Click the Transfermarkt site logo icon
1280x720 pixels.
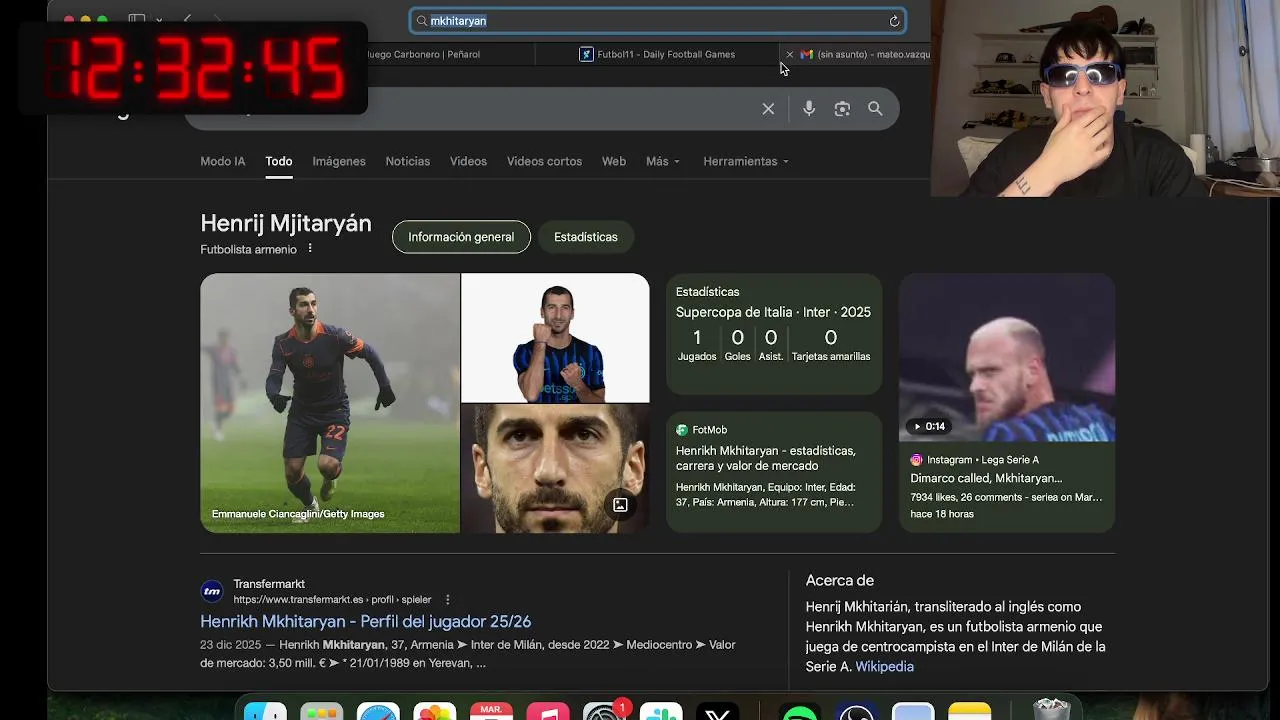point(212,591)
